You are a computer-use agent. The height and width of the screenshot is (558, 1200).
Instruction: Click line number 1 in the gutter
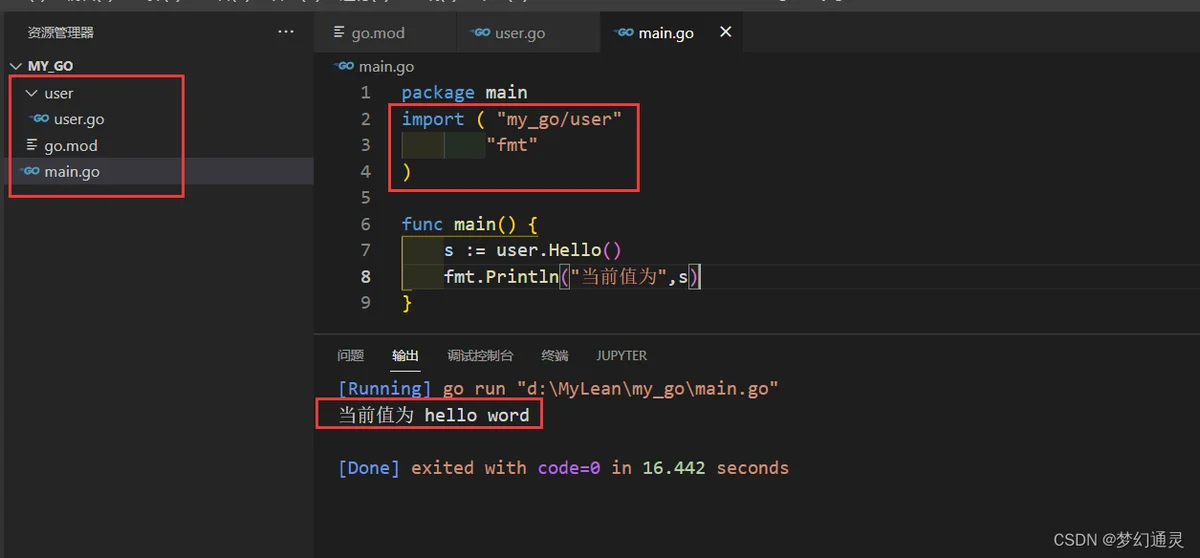tap(365, 92)
